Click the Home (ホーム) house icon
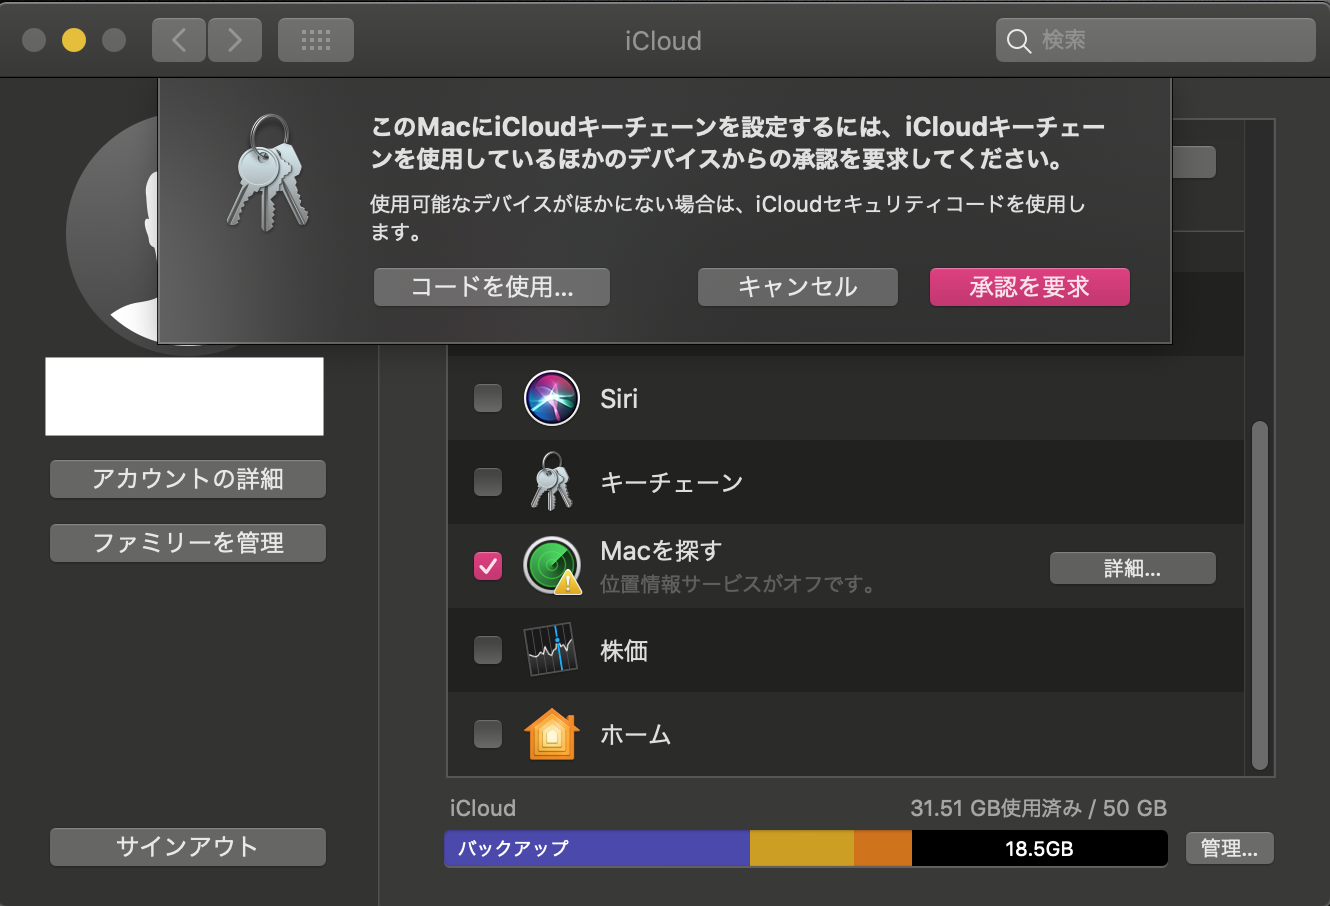The image size is (1330, 906). [552, 734]
